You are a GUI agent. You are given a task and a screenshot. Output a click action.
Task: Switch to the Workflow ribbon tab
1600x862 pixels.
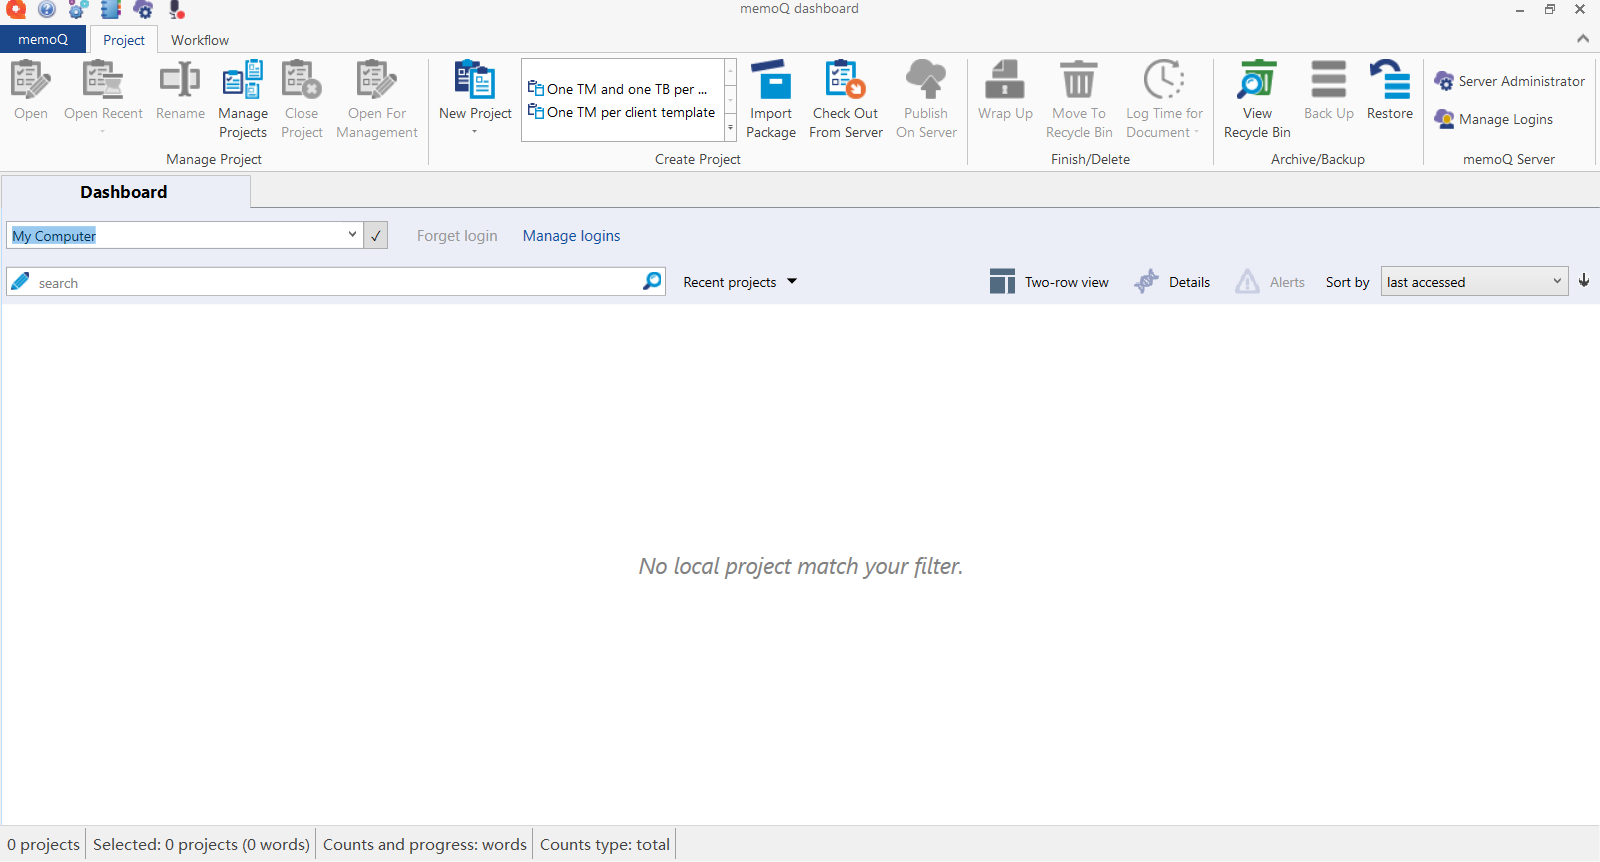200,40
